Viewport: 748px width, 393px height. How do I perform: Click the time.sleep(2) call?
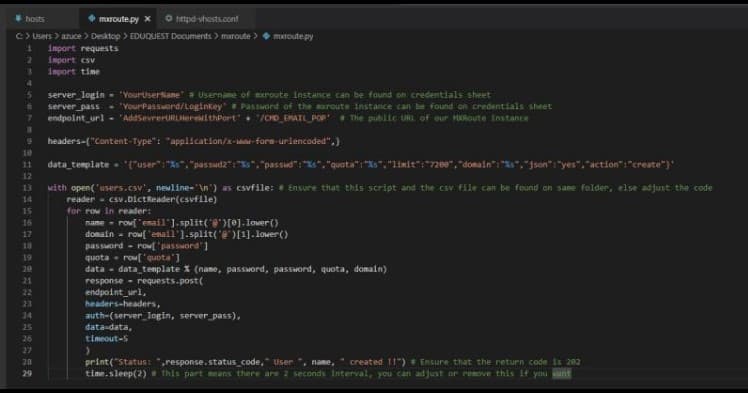tap(116, 373)
